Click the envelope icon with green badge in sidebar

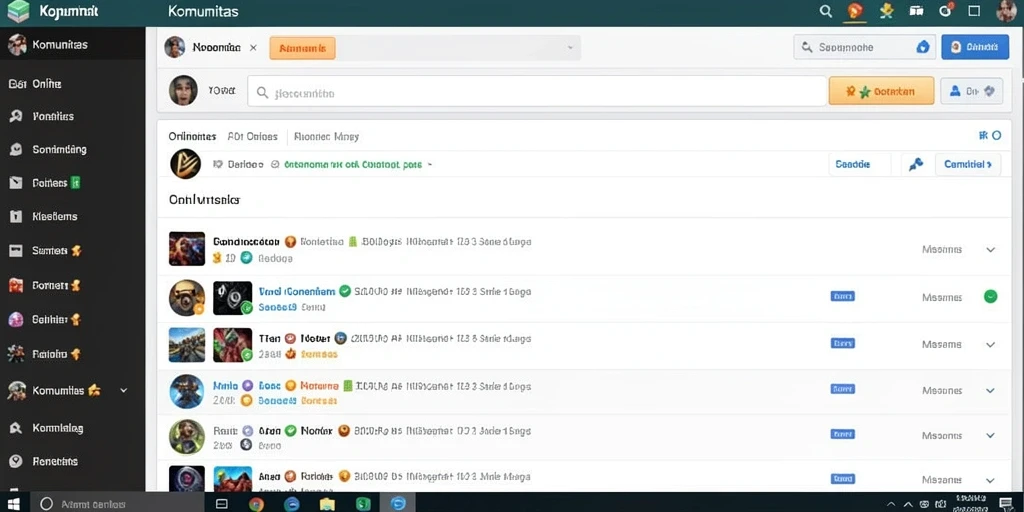point(16,183)
